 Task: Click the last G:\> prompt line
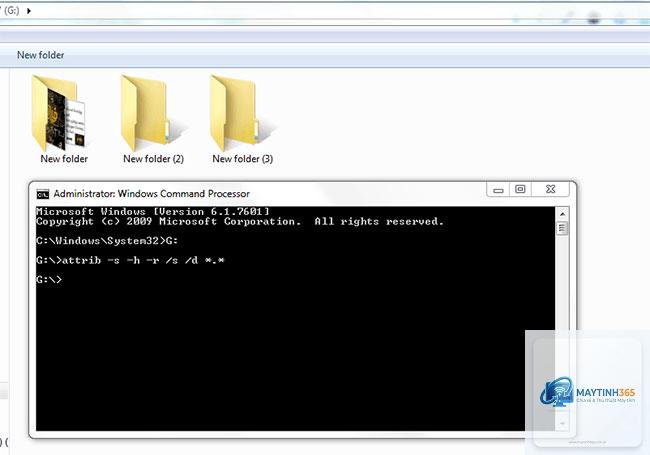pyautogui.click(x=49, y=280)
